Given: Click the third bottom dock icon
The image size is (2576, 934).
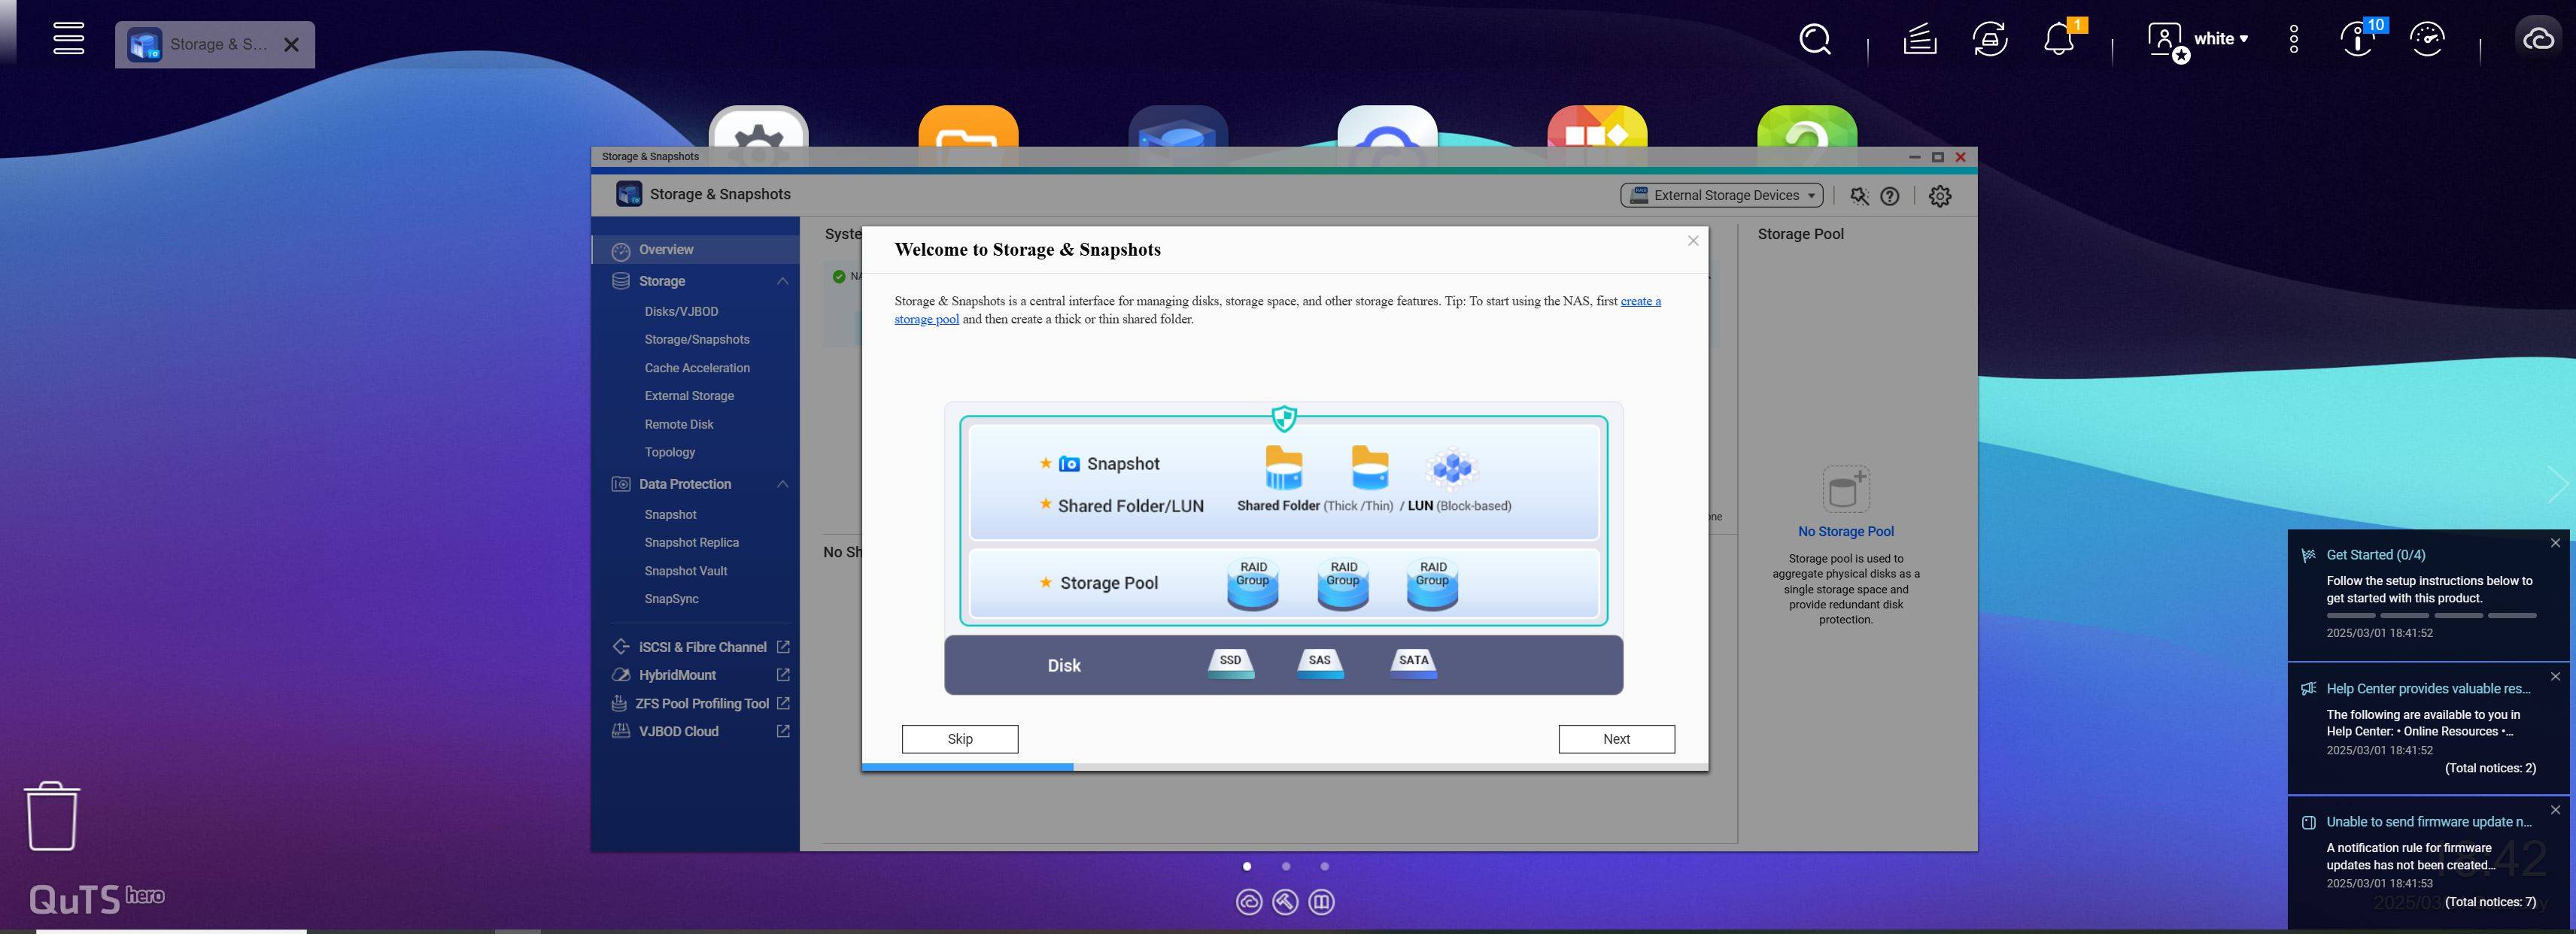Looking at the screenshot, I should [1321, 903].
